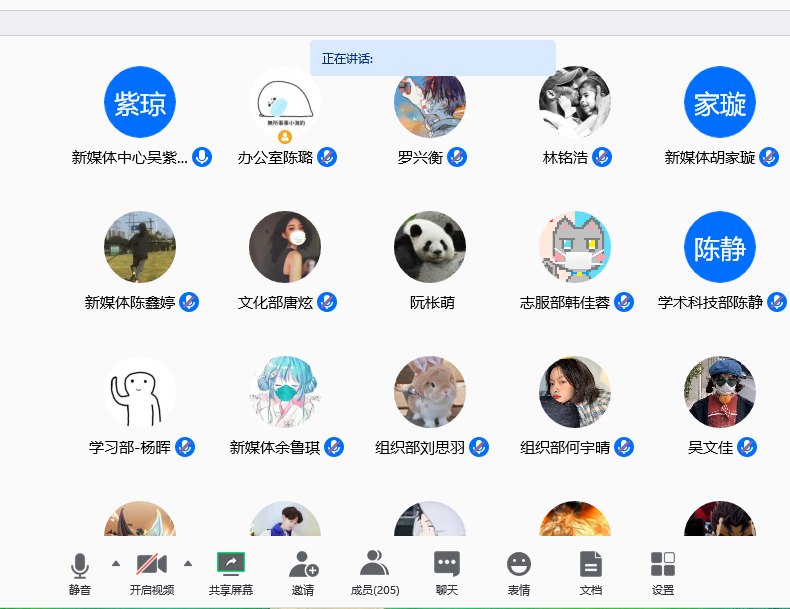Click the name label 组织部刘思羽
790x609 pixels.
[420, 447]
